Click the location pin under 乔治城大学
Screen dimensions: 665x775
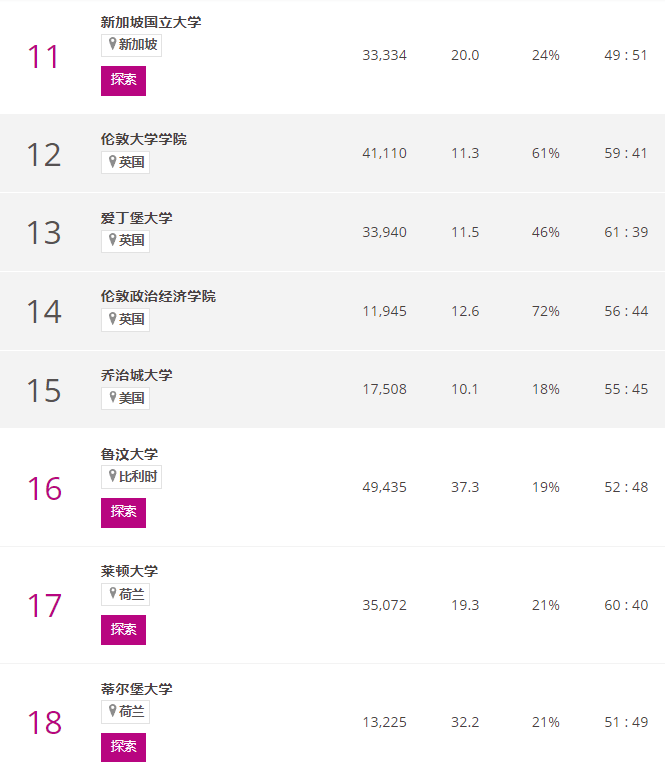[112, 397]
